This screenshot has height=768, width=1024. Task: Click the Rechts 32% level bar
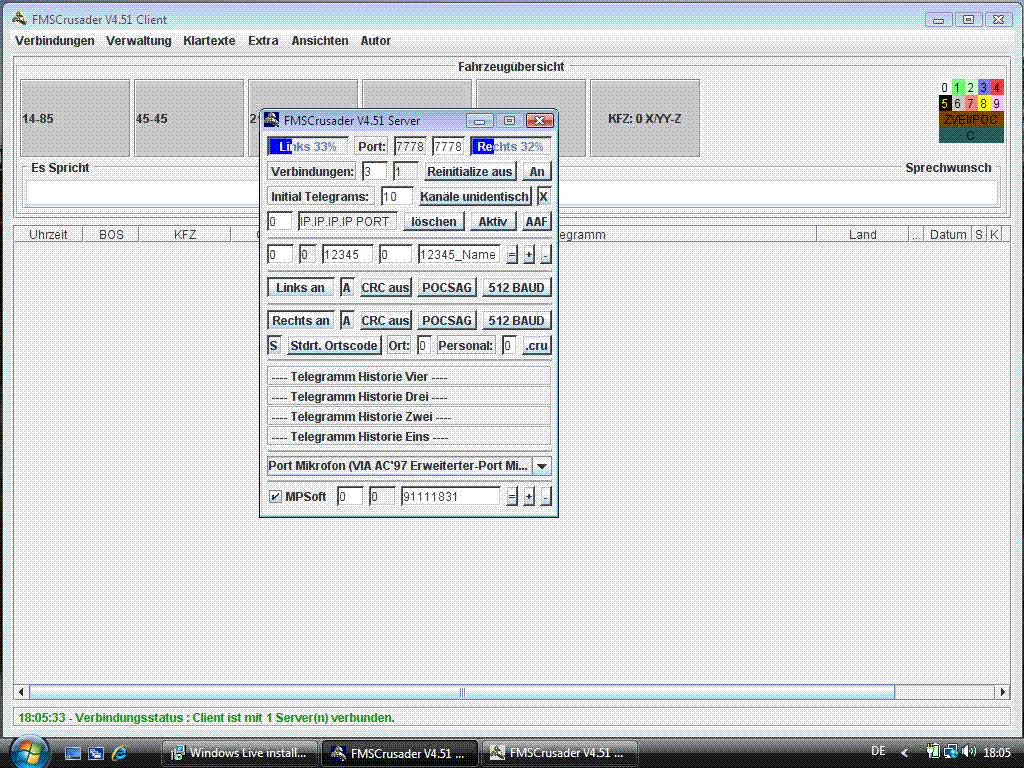click(511, 146)
